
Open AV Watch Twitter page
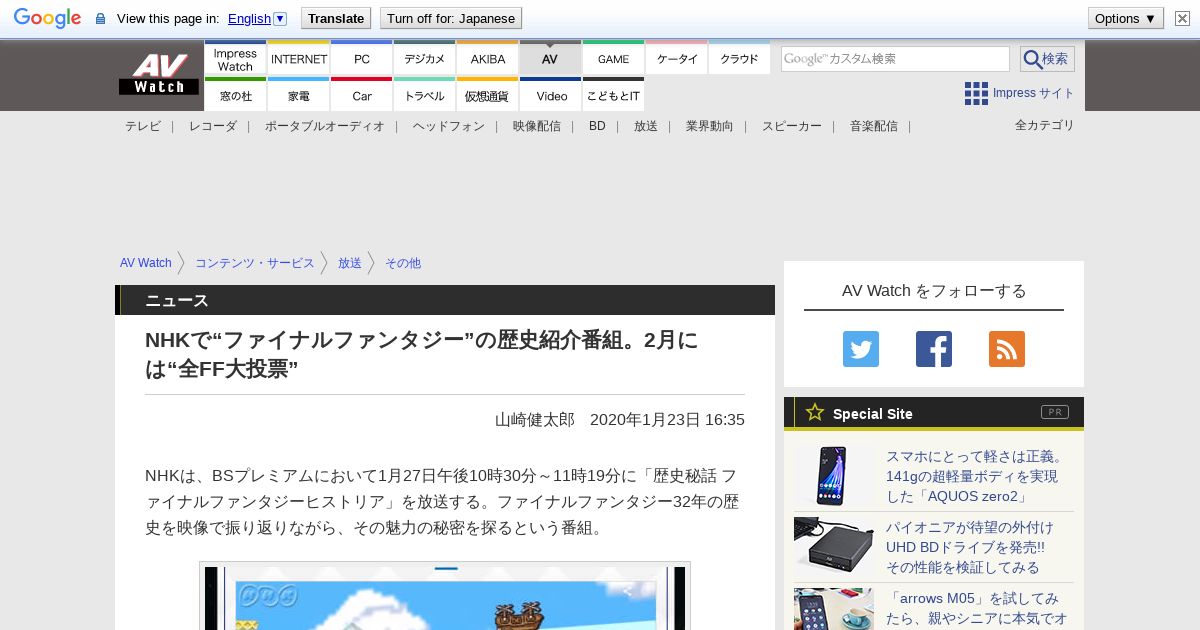(x=861, y=349)
